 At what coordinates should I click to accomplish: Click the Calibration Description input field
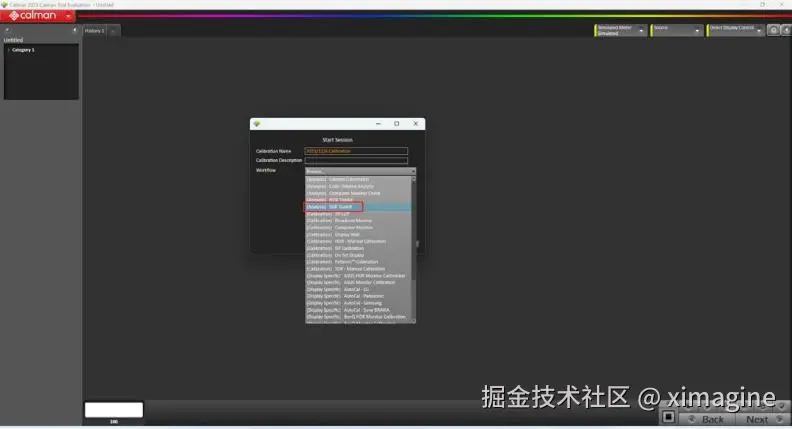tap(356, 161)
